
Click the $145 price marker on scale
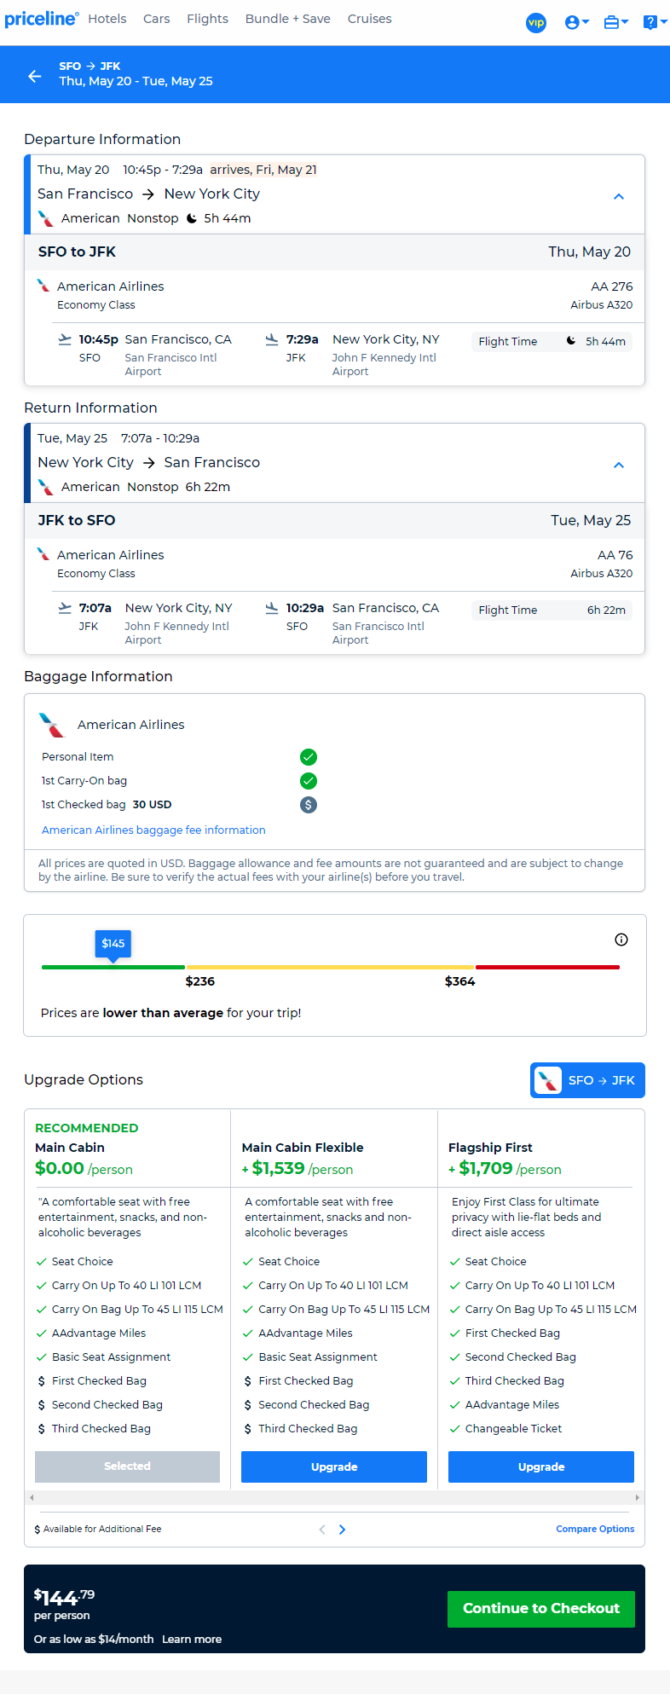[113, 943]
